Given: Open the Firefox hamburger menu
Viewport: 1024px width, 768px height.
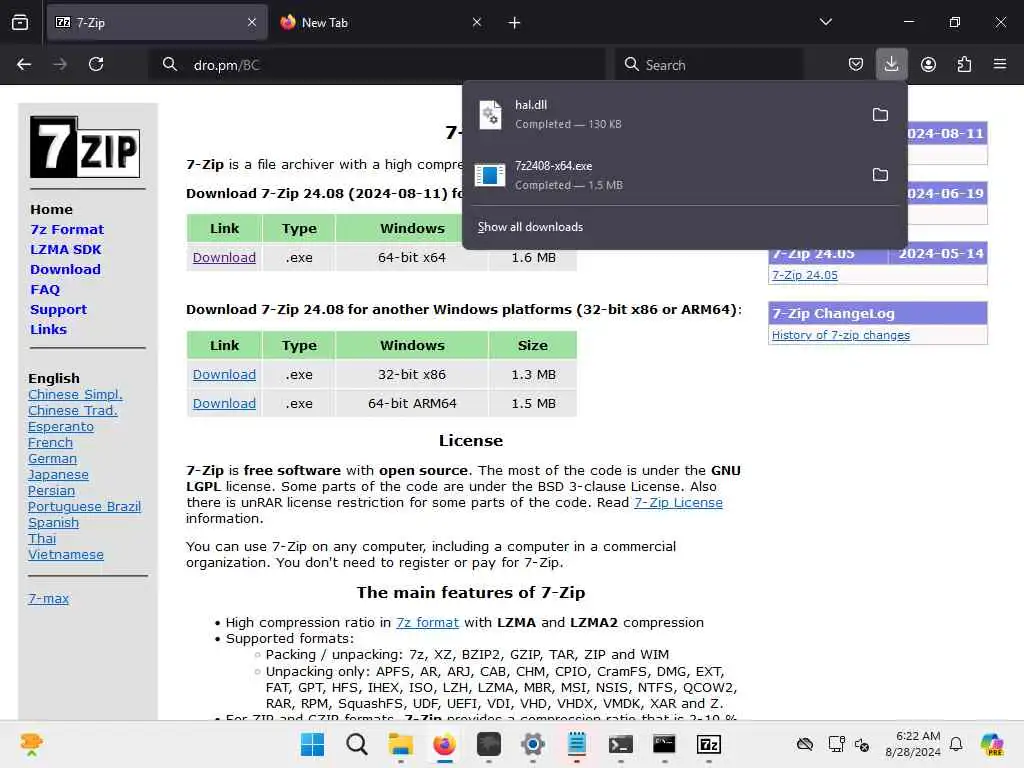Looking at the screenshot, I should (x=1000, y=64).
